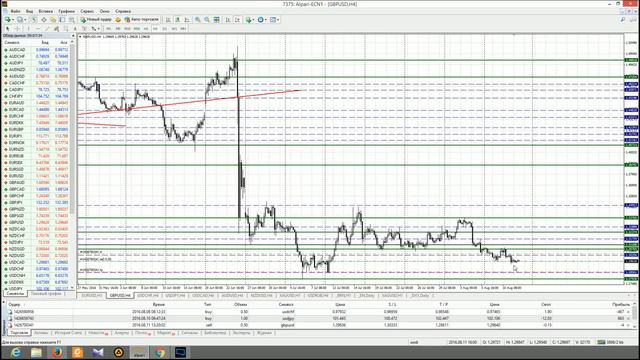Close the Market Watch panel
The width and height of the screenshot is (640, 360).
pos(73,36)
